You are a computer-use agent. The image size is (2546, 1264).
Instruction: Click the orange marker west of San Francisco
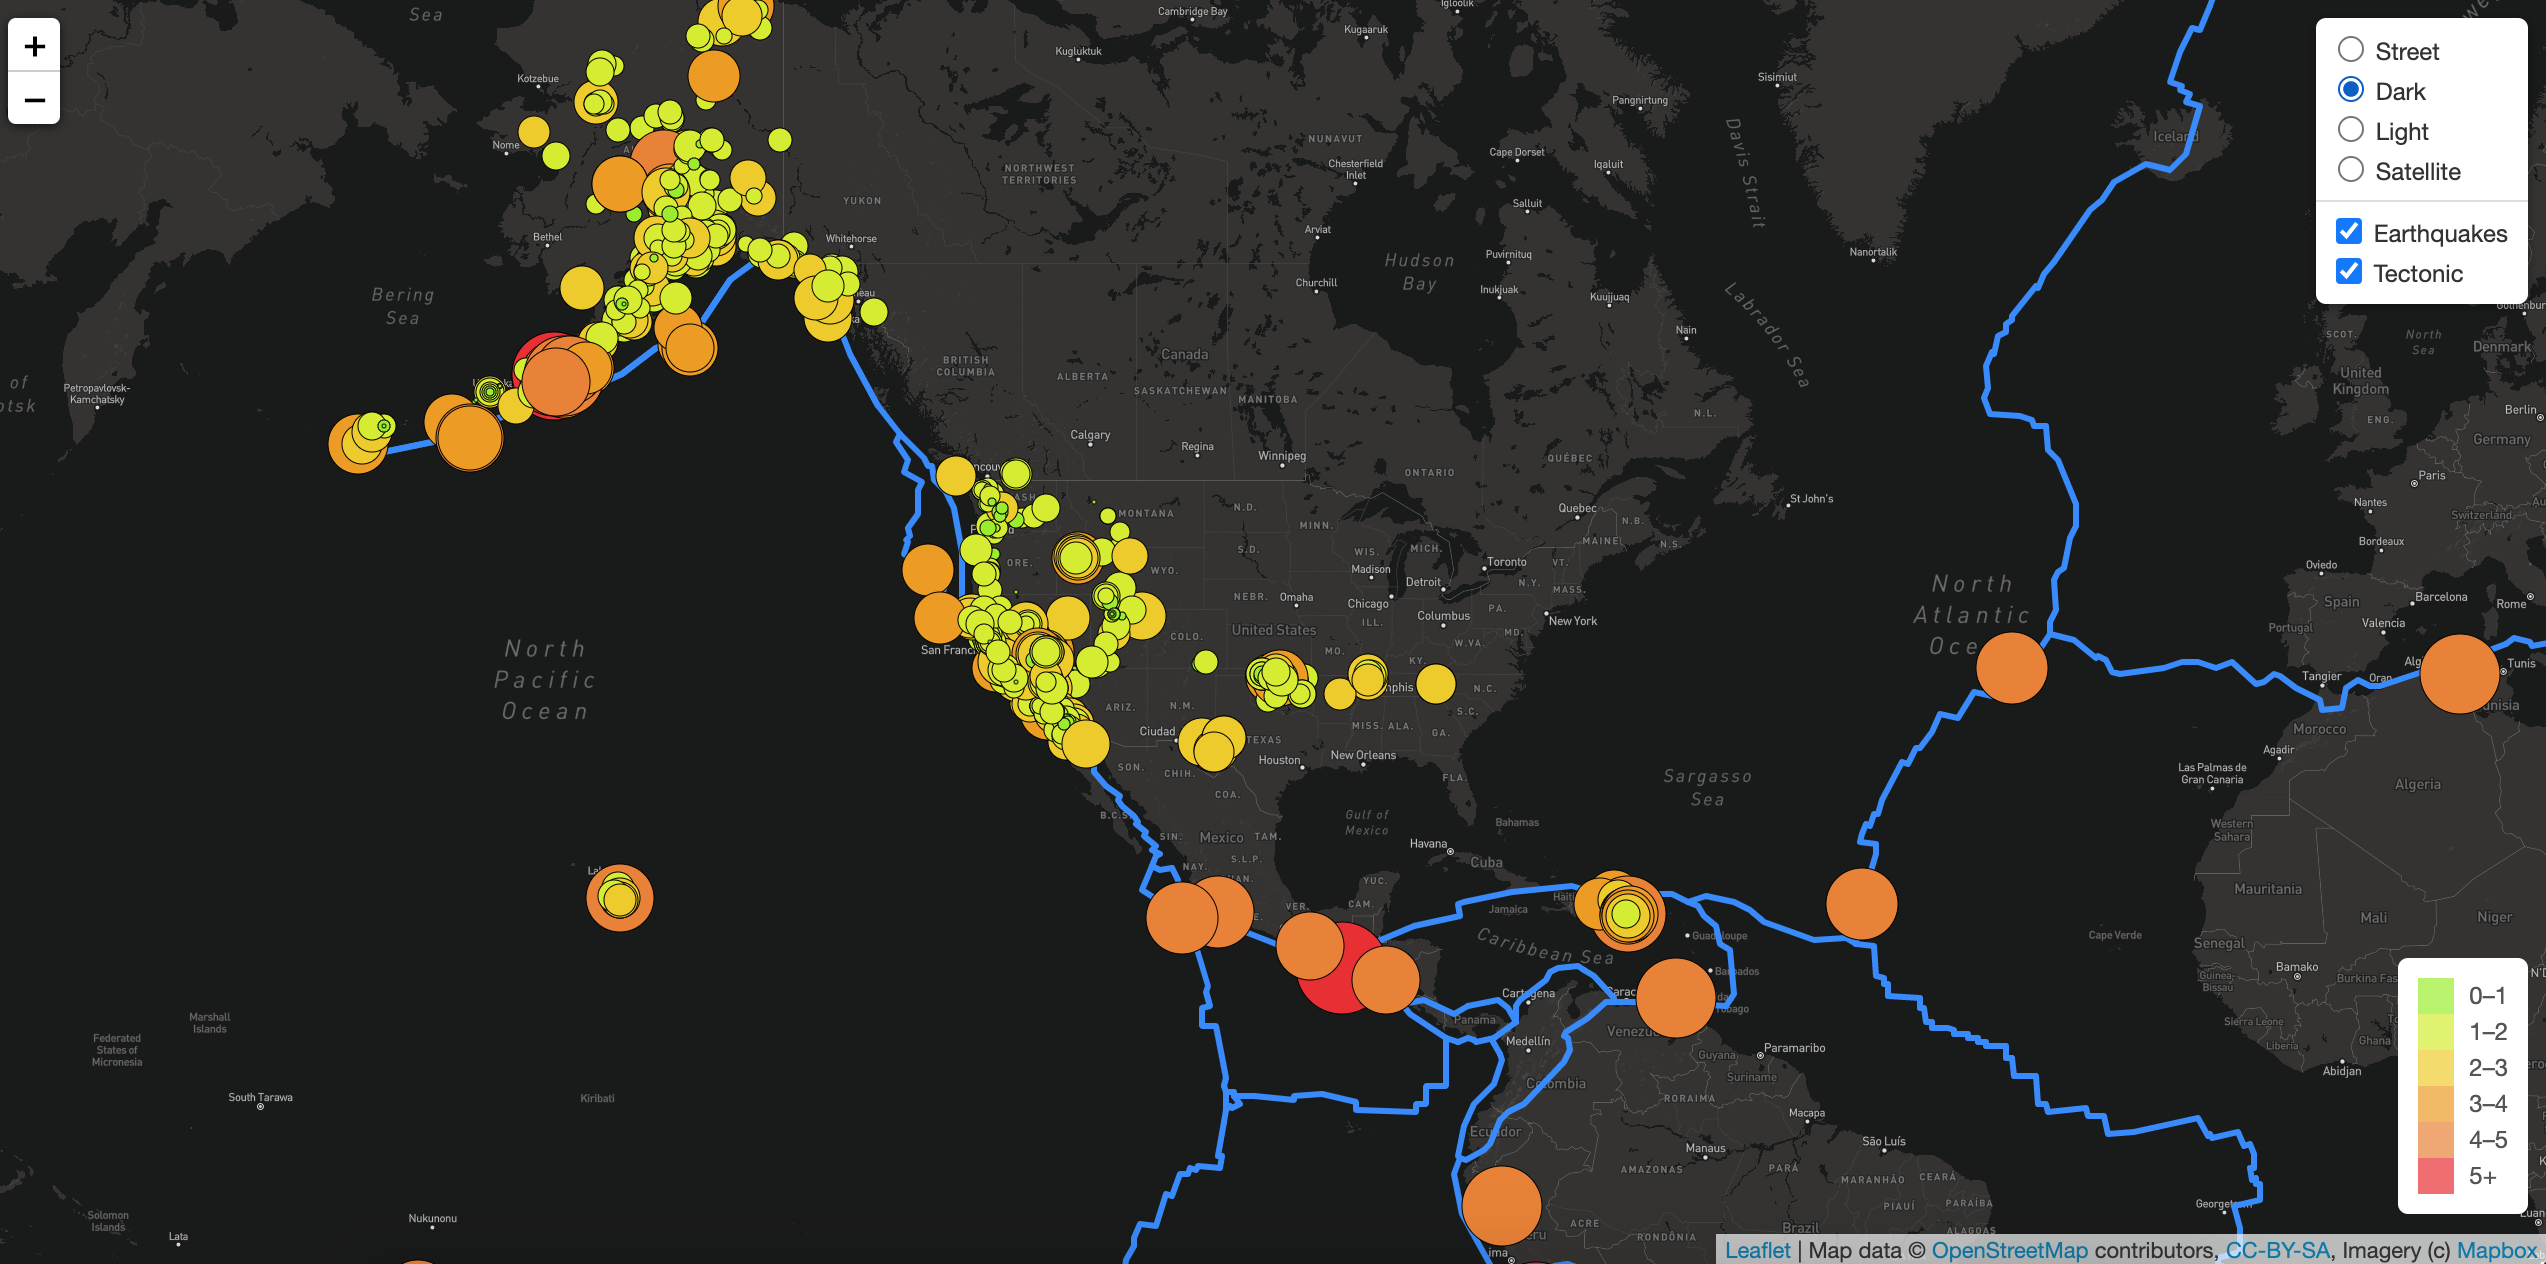(x=940, y=618)
